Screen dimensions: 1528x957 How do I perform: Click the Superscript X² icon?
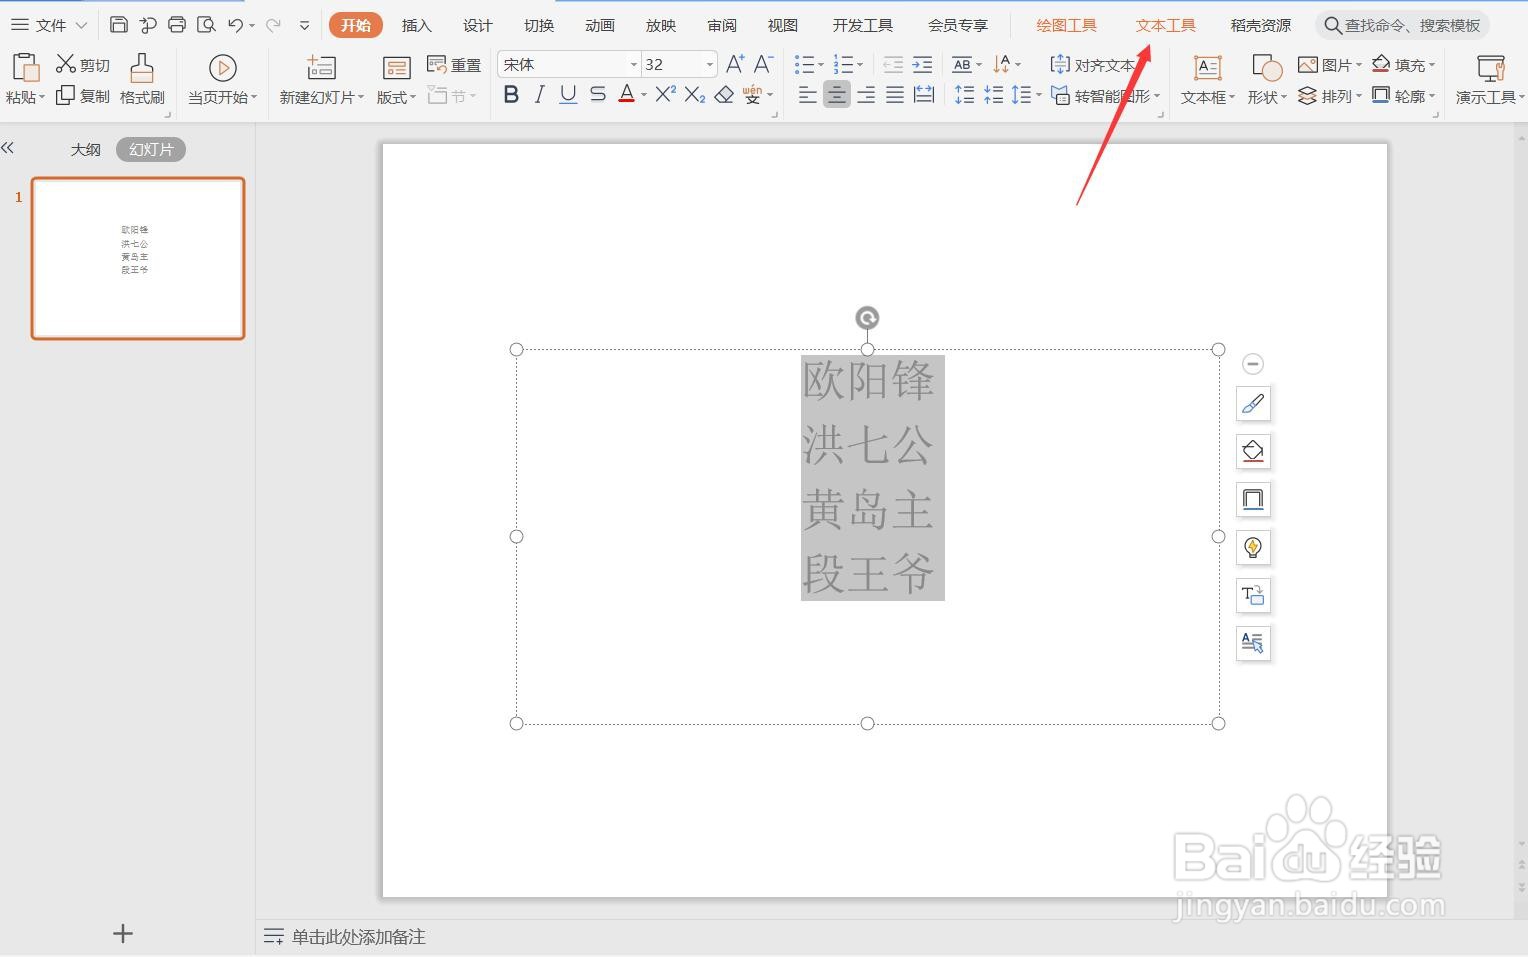click(666, 95)
